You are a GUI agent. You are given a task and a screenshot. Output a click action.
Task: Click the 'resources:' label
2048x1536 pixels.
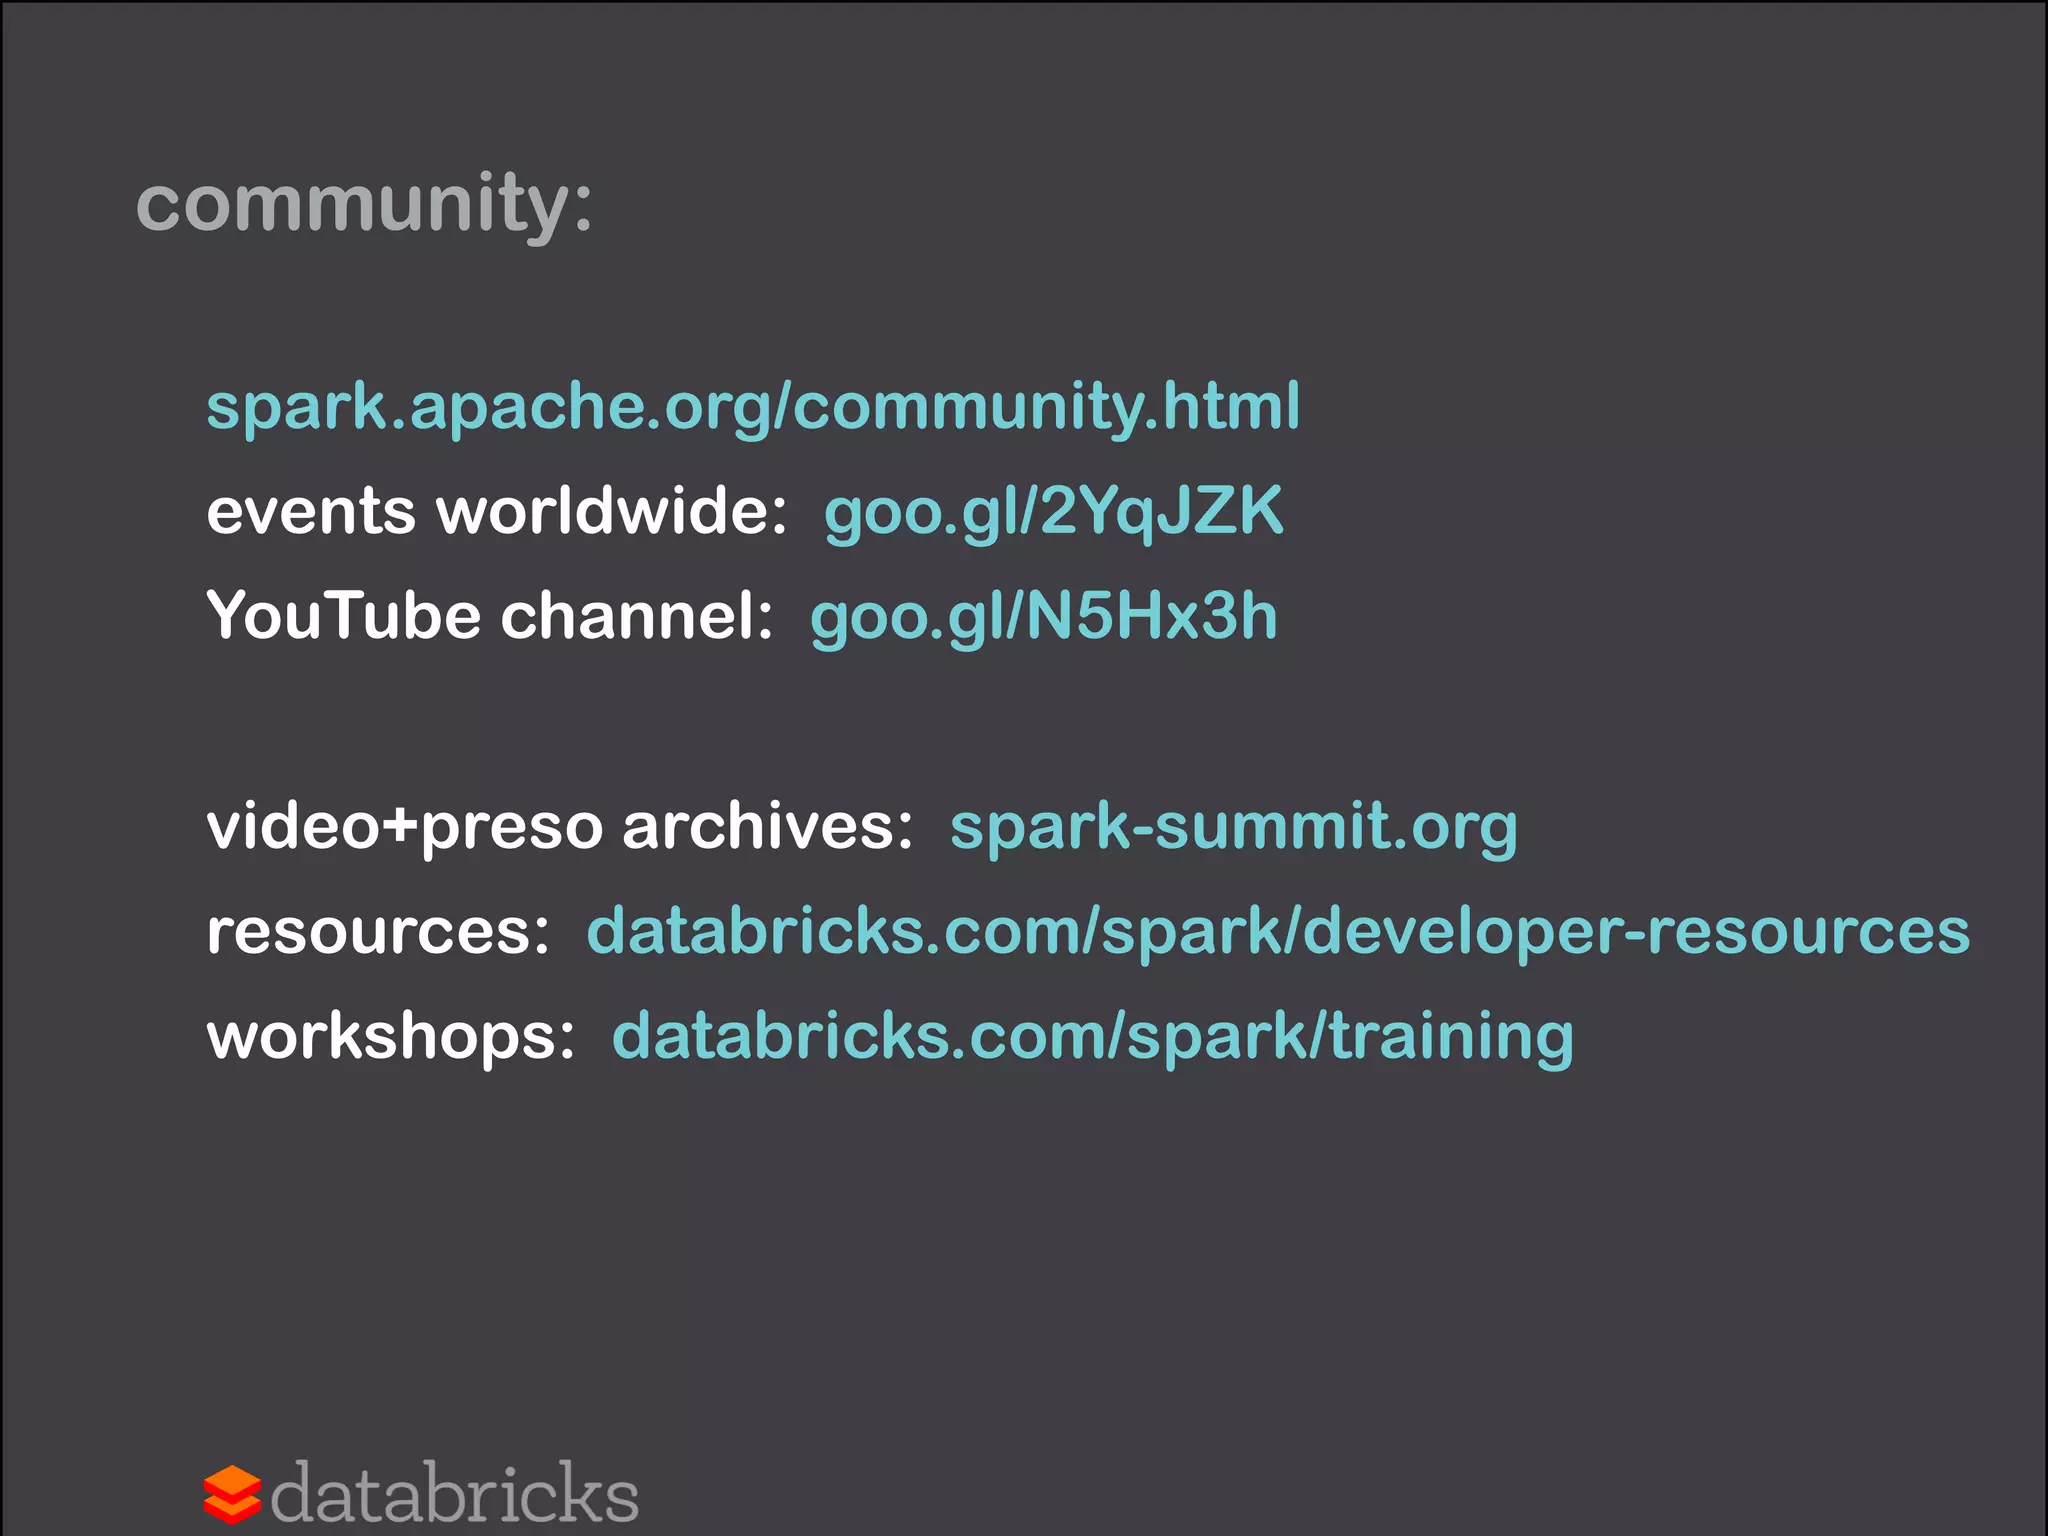[x=378, y=933]
